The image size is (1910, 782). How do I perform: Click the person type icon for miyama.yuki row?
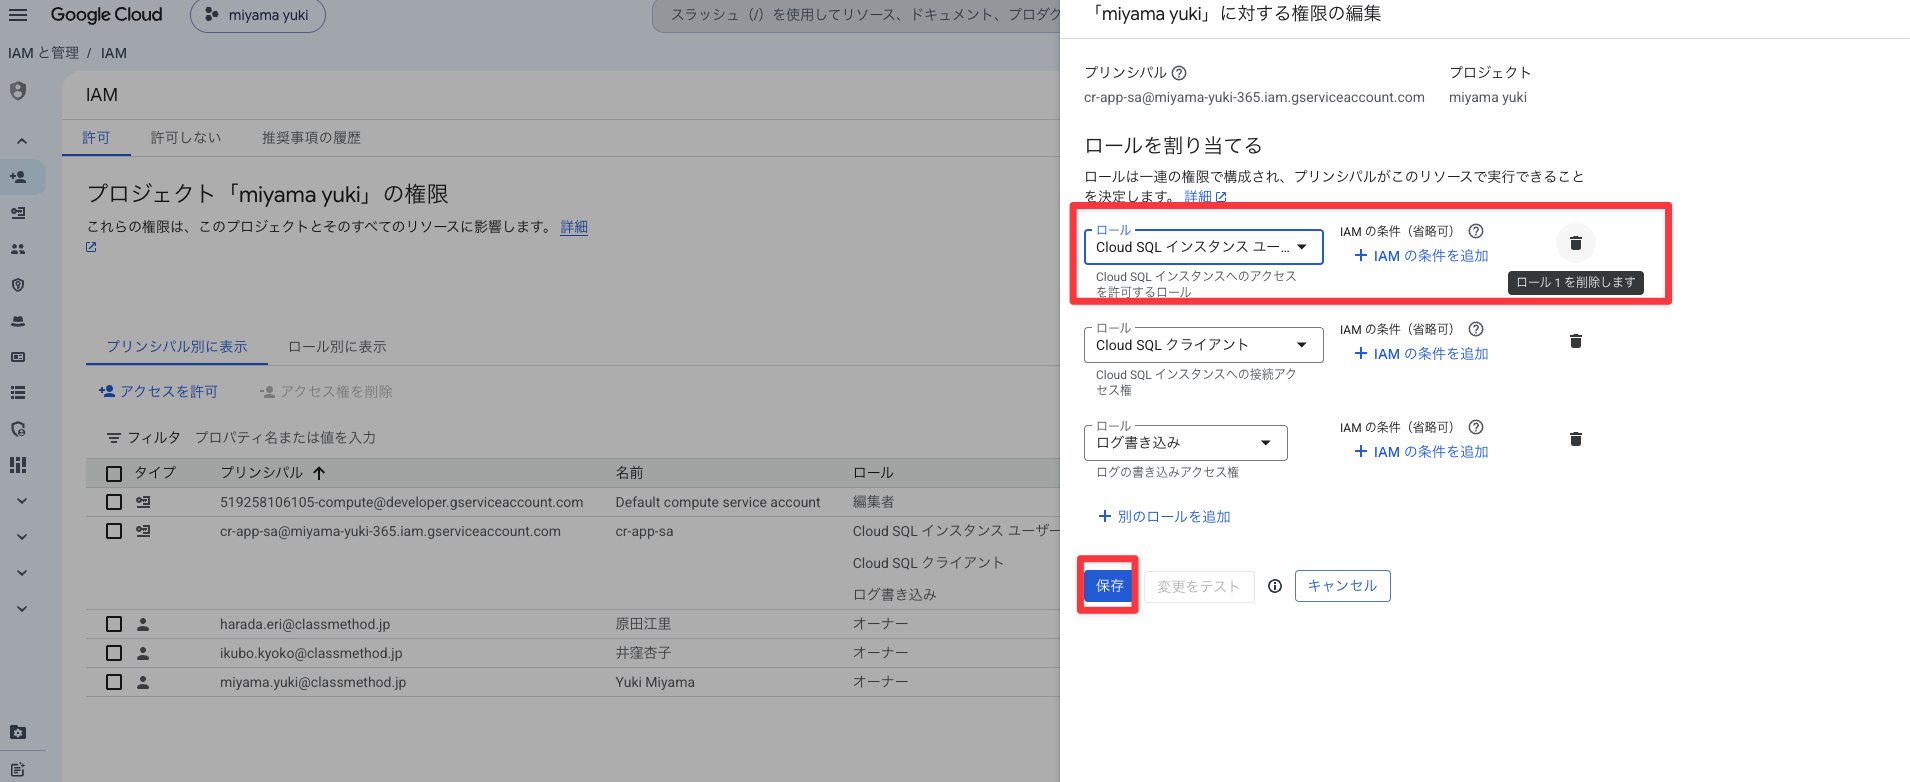point(143,682)
